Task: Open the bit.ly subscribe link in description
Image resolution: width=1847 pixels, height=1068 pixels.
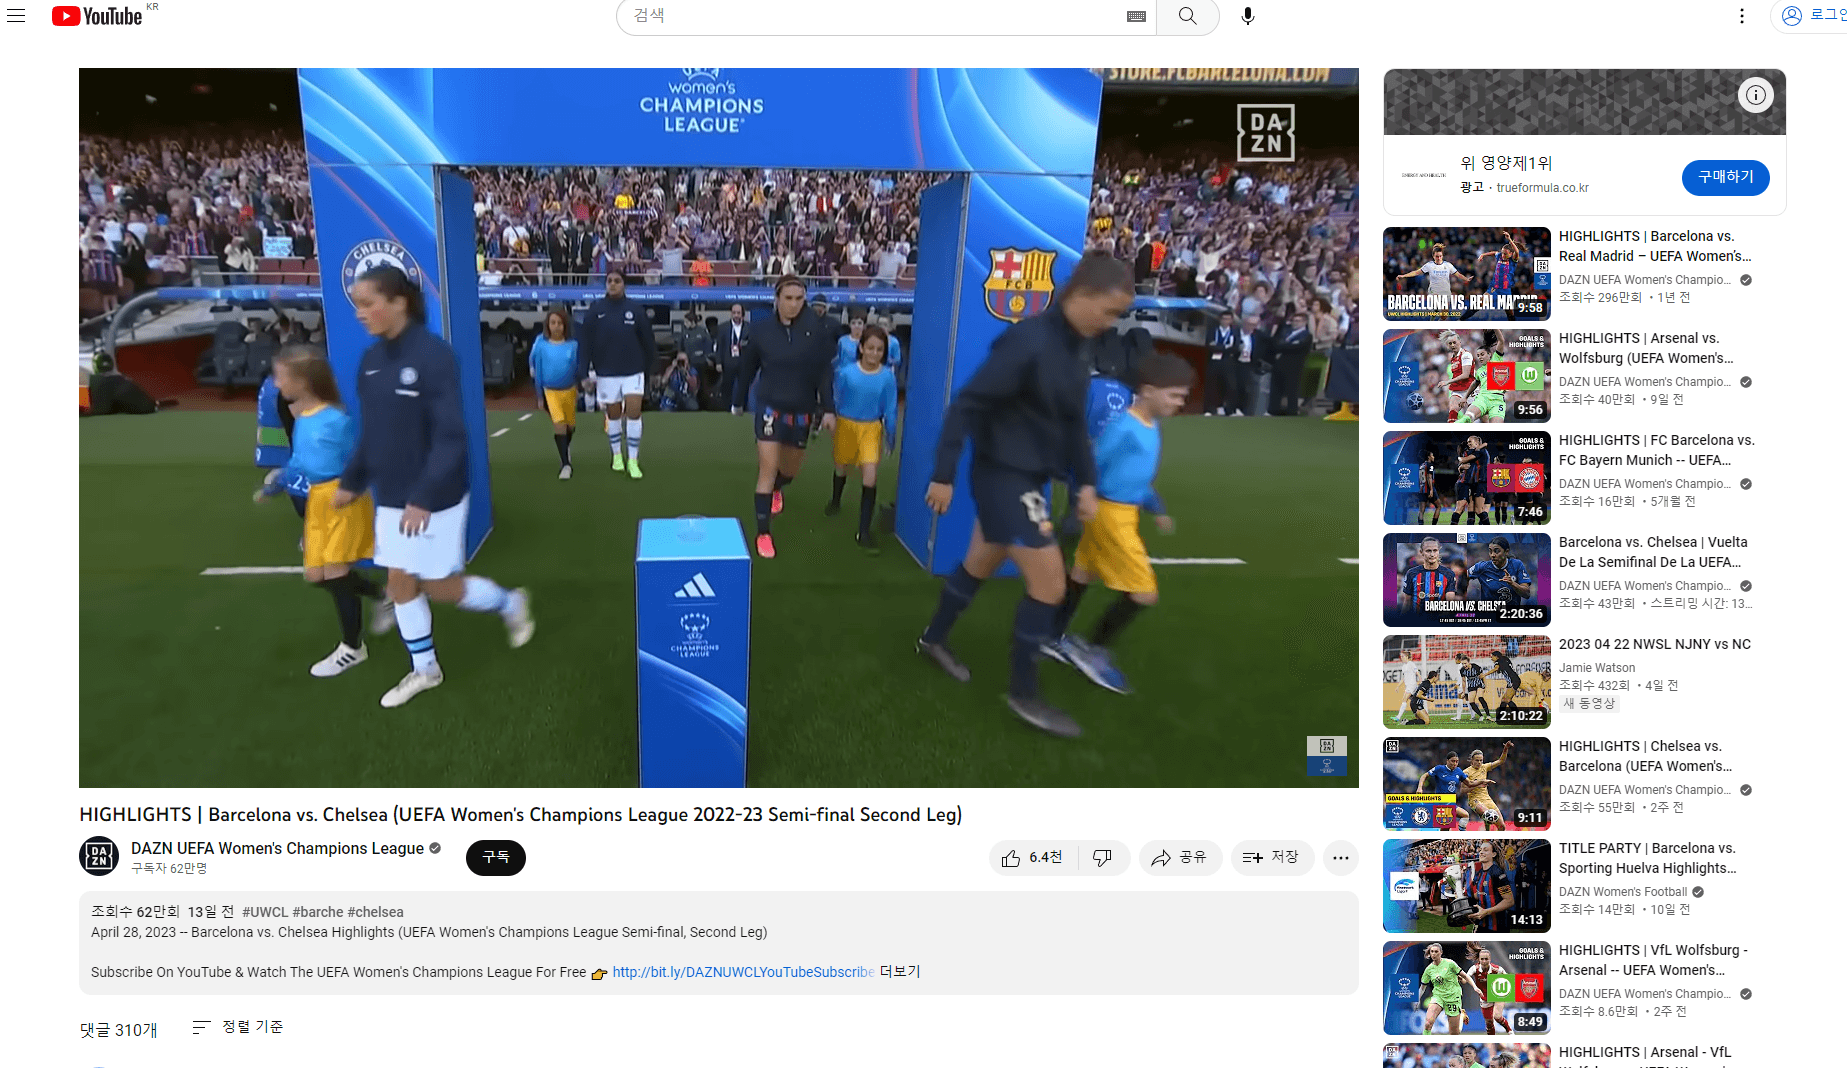Action: (x=743, y=972)
